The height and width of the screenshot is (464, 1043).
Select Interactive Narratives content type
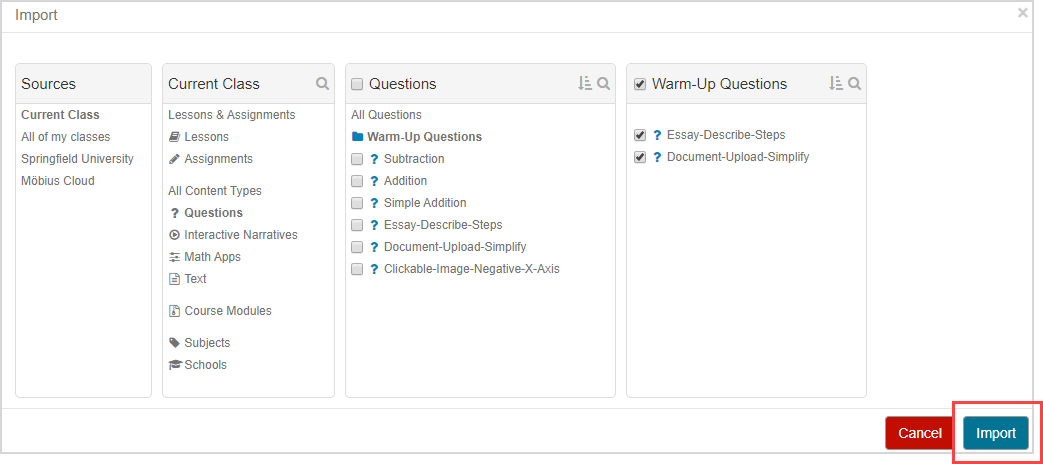point(240,235)
